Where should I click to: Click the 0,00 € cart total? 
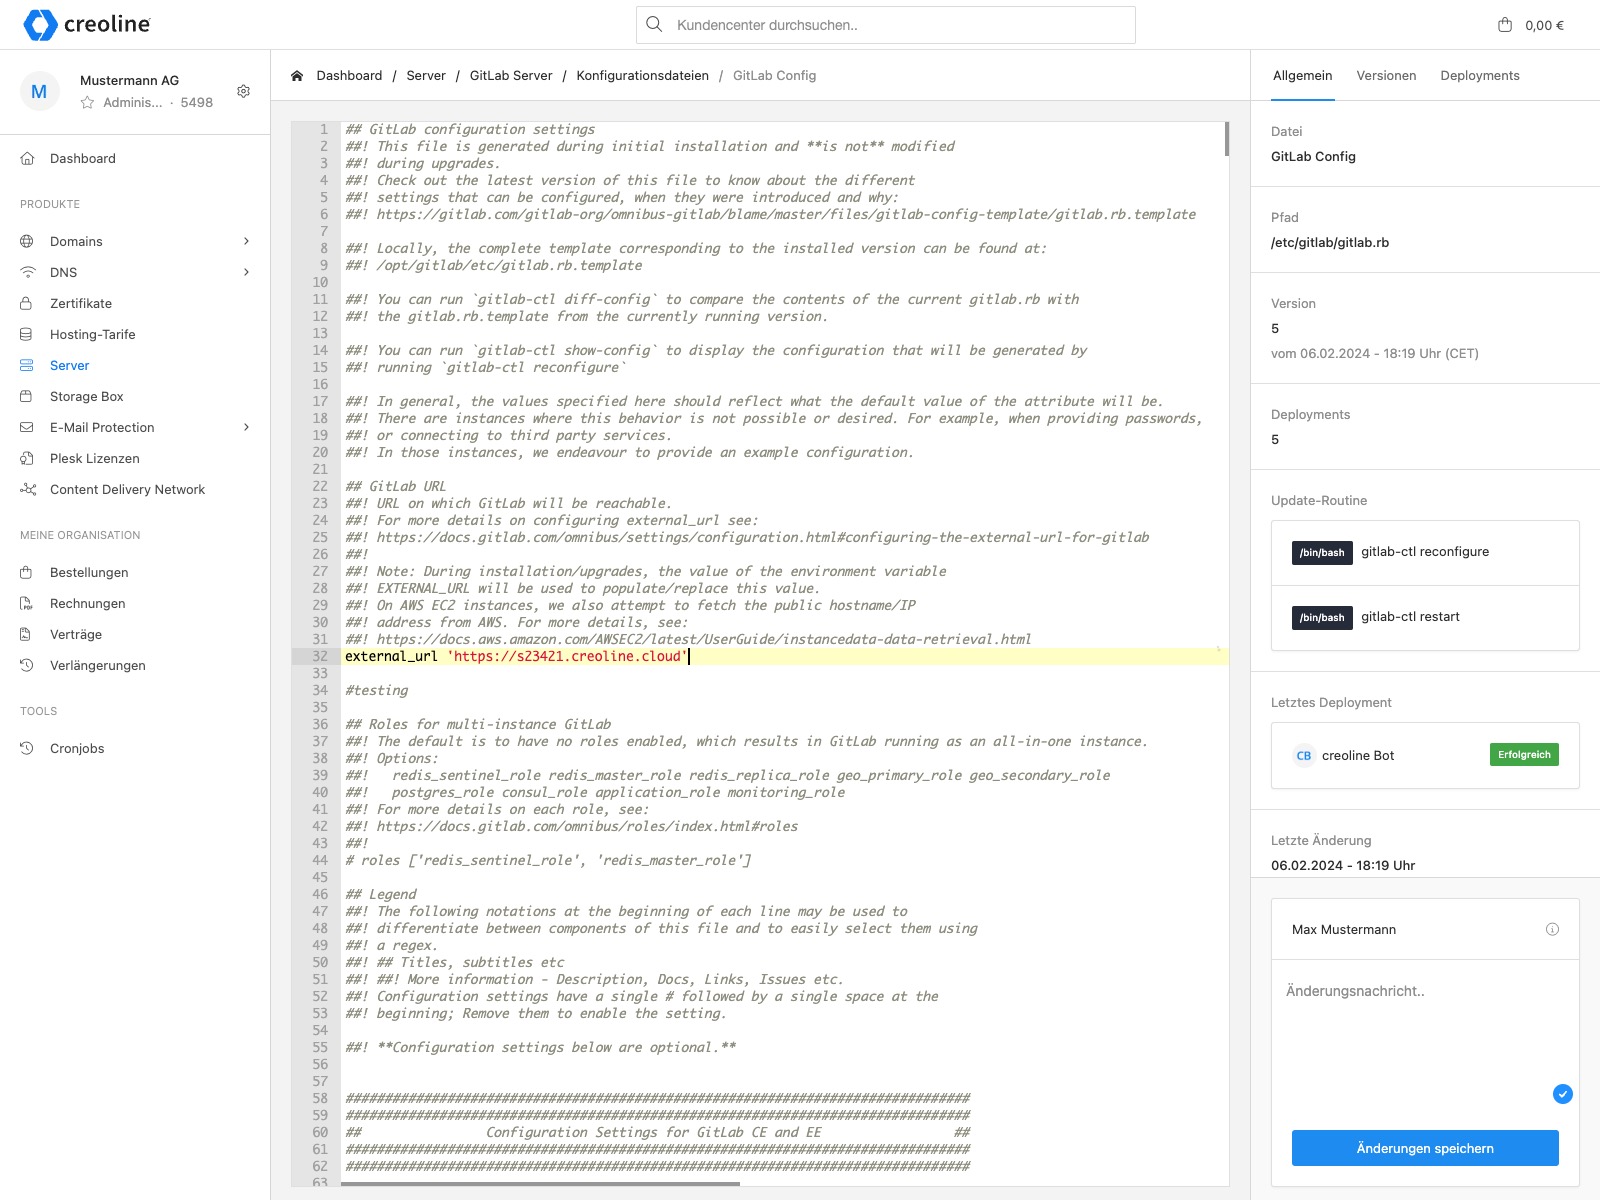click(x=1544, y=25)
